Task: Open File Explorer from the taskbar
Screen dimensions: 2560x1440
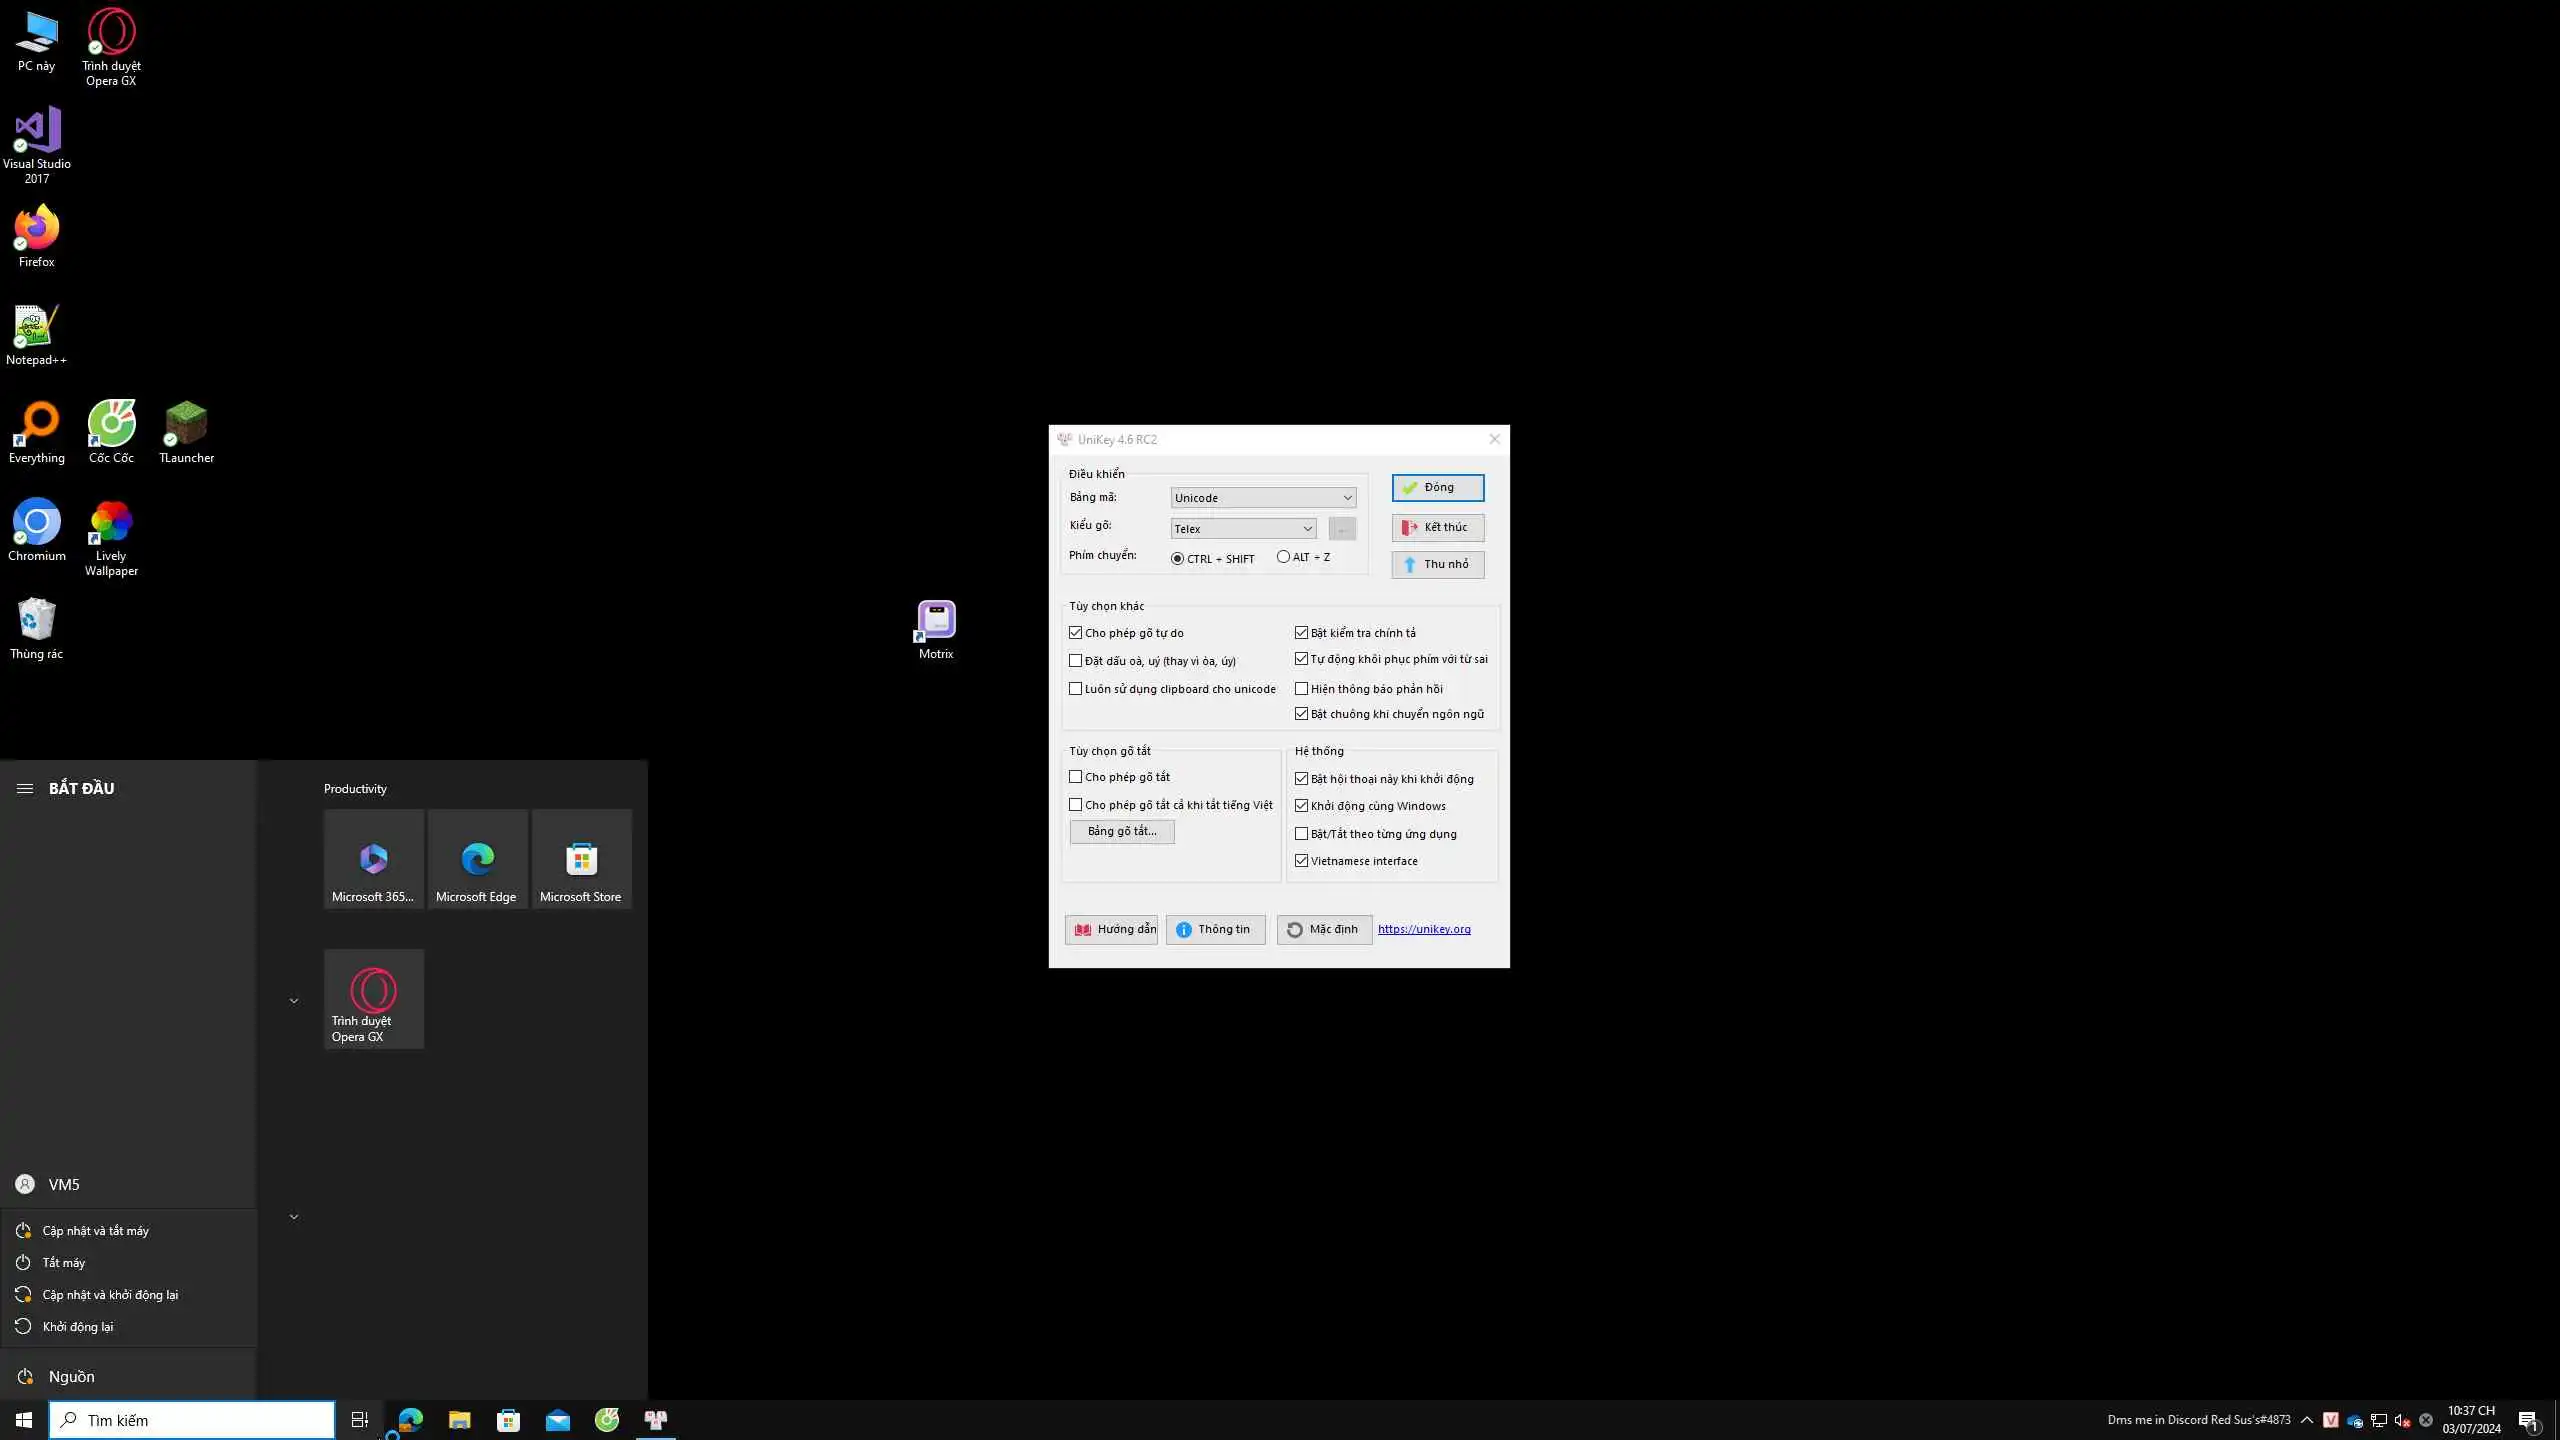Action: 459,1420
